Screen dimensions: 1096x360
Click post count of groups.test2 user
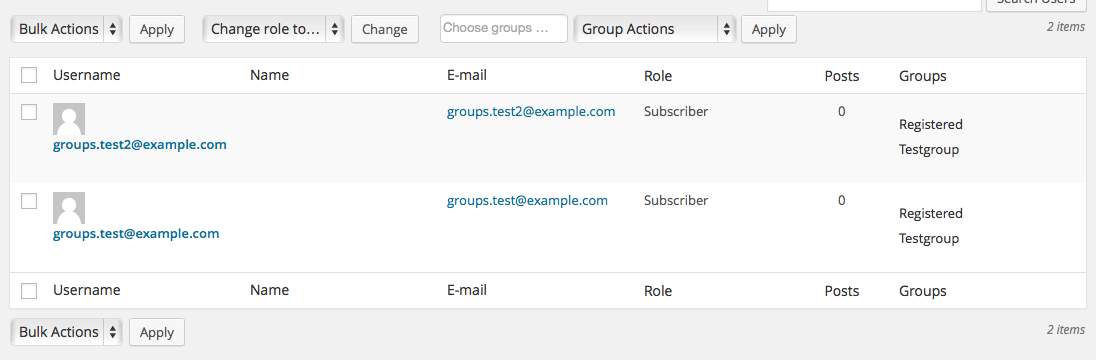click(842, 111)
